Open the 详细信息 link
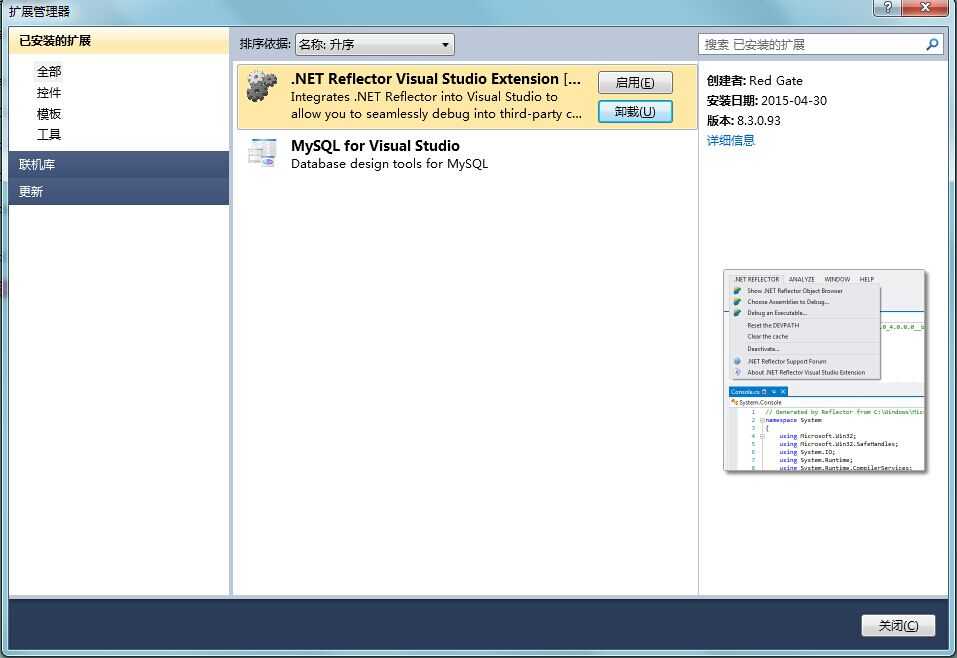 click(x=731, y=140)
